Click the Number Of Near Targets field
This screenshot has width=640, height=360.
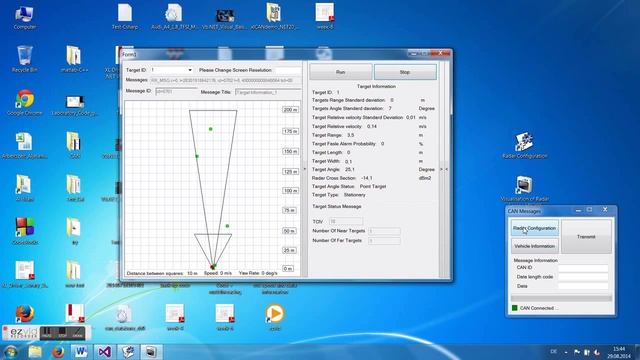pyautogui.click(x=384, y=231)
